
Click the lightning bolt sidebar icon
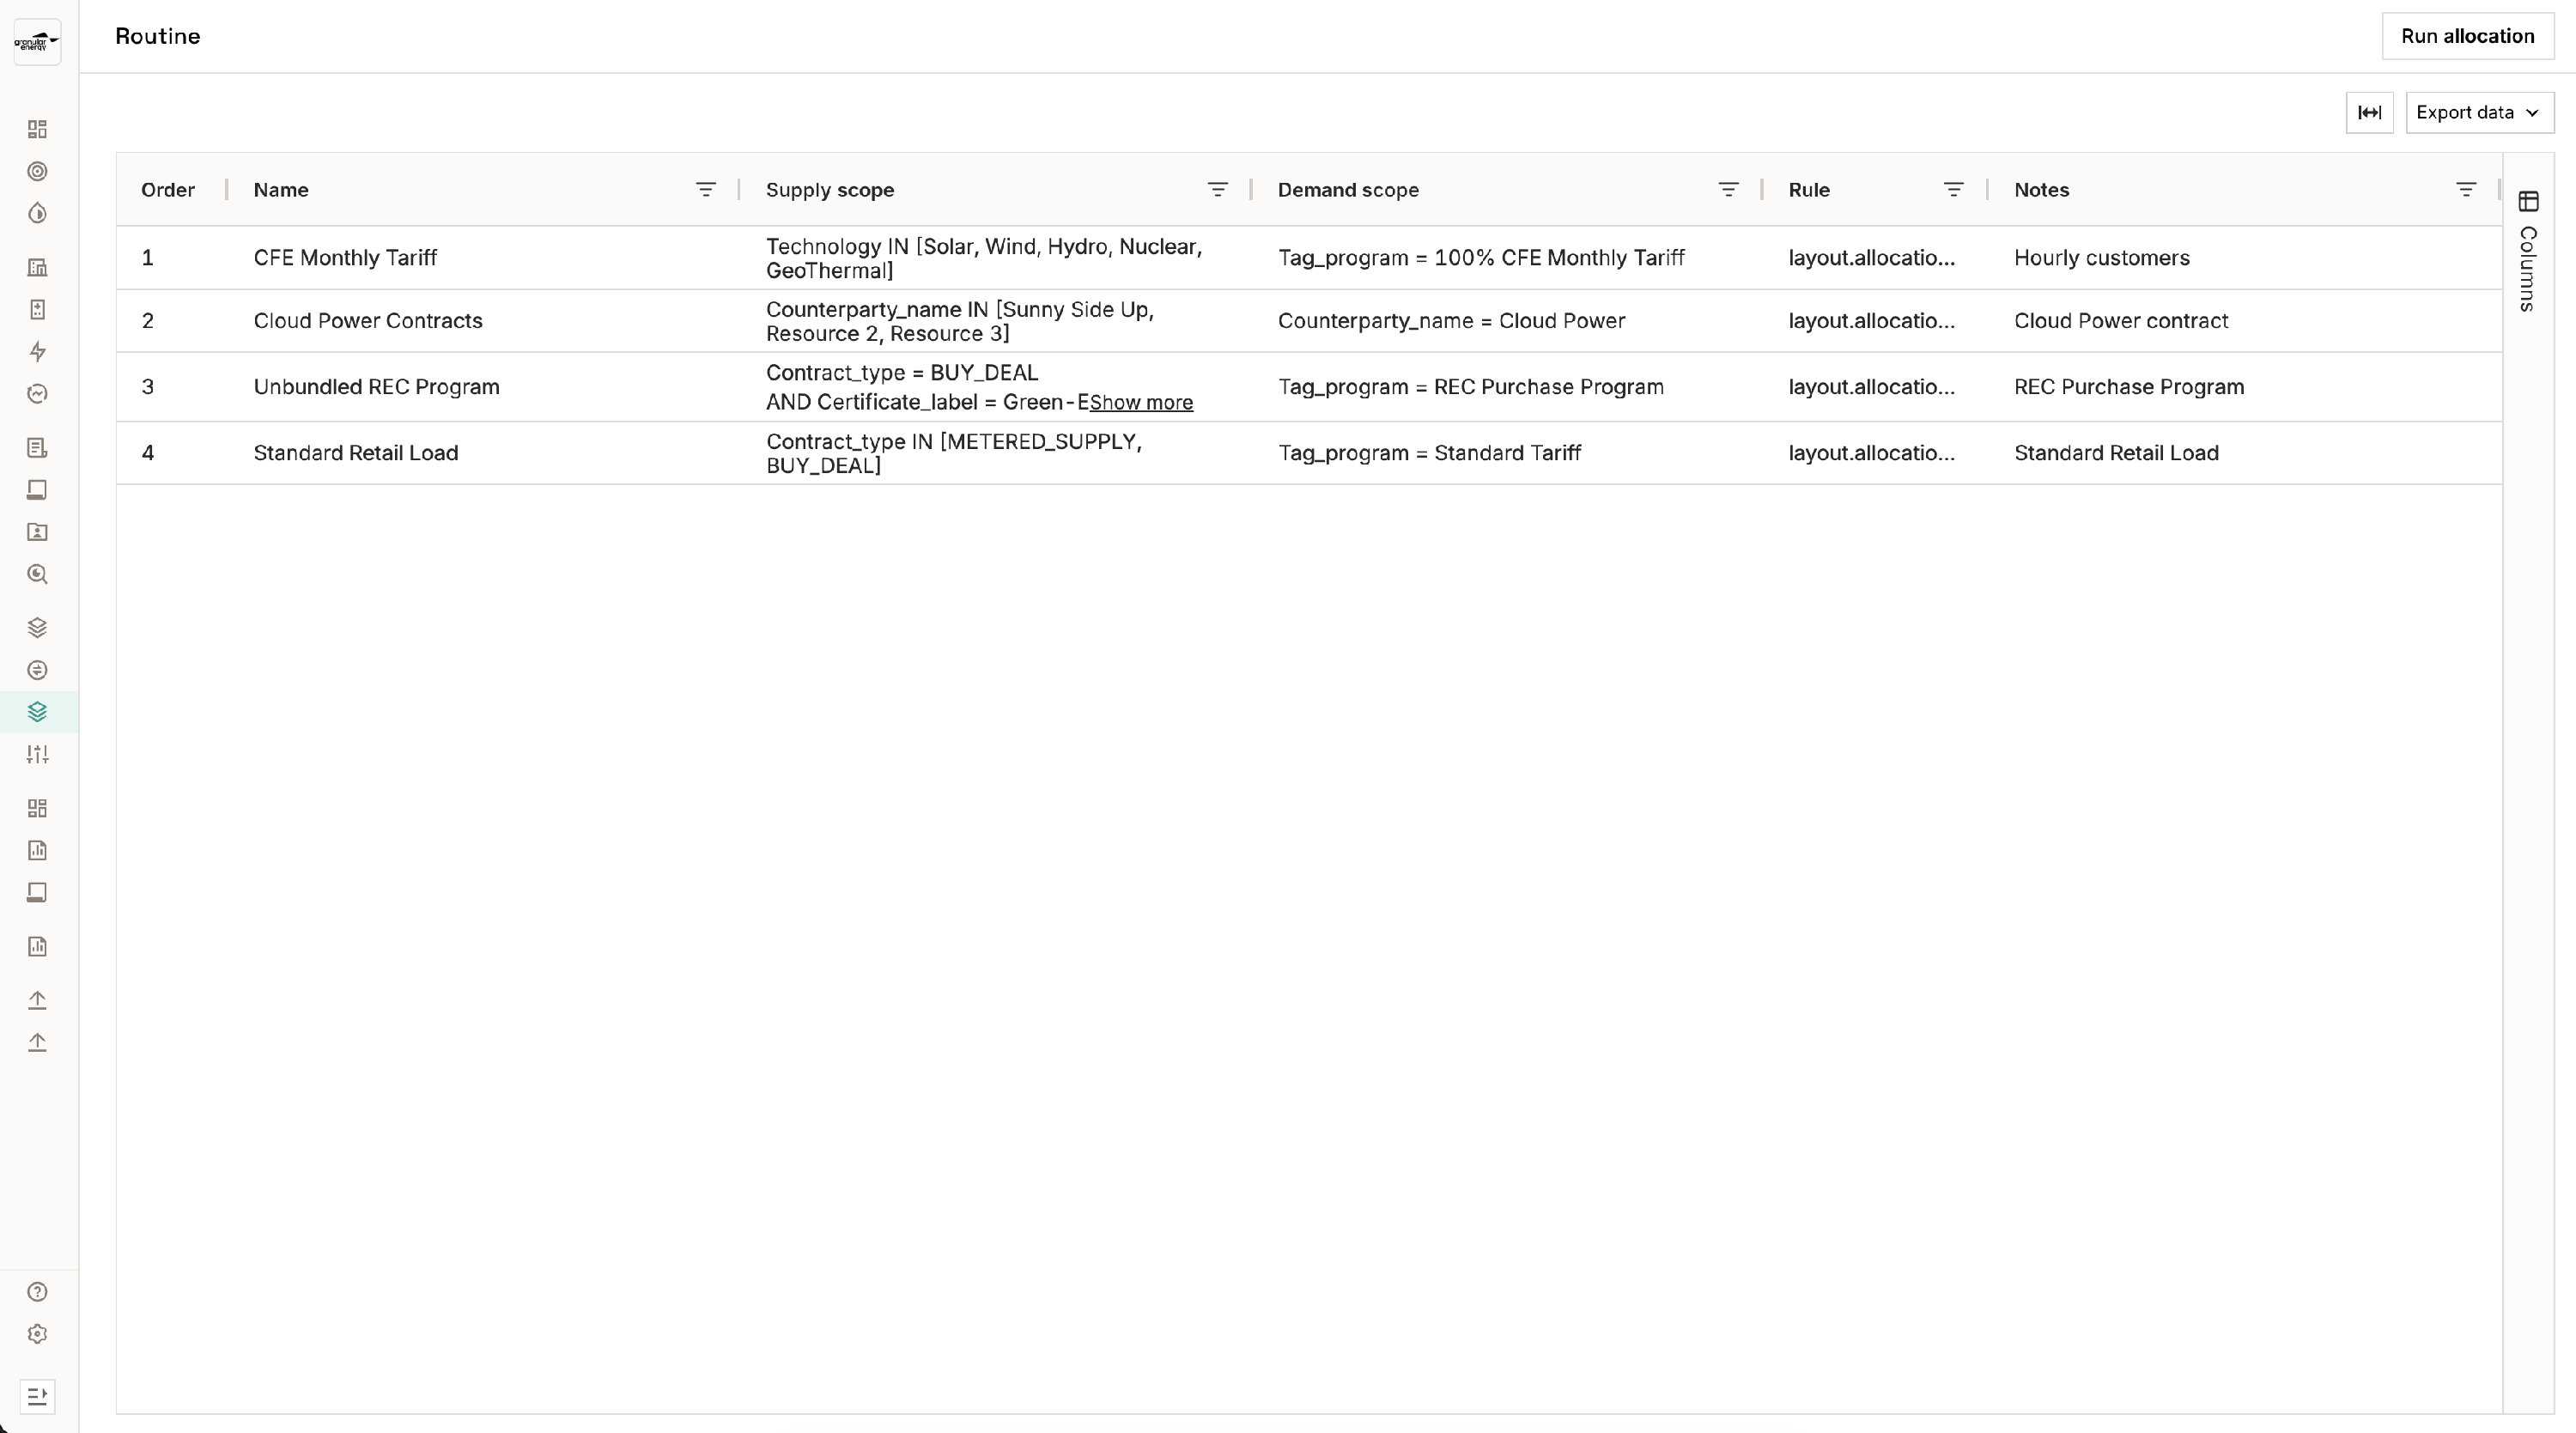pos(37,352)
